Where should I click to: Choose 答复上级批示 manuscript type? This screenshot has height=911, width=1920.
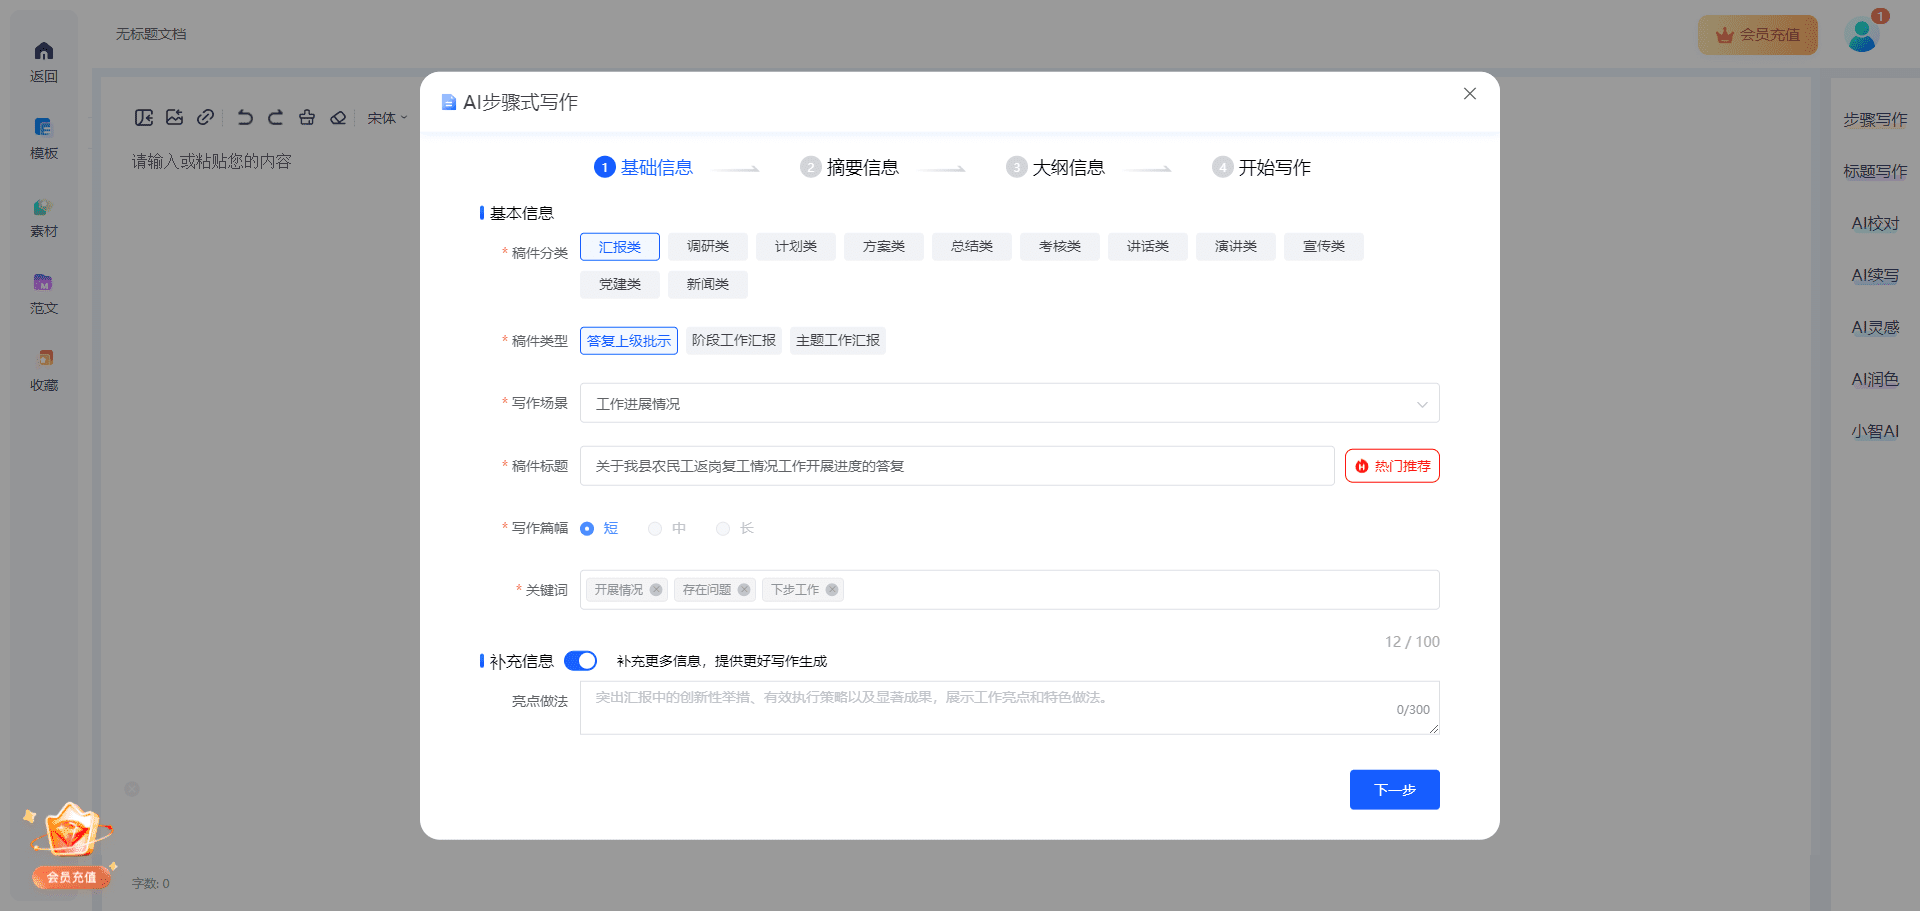click(x=629, y=341)
